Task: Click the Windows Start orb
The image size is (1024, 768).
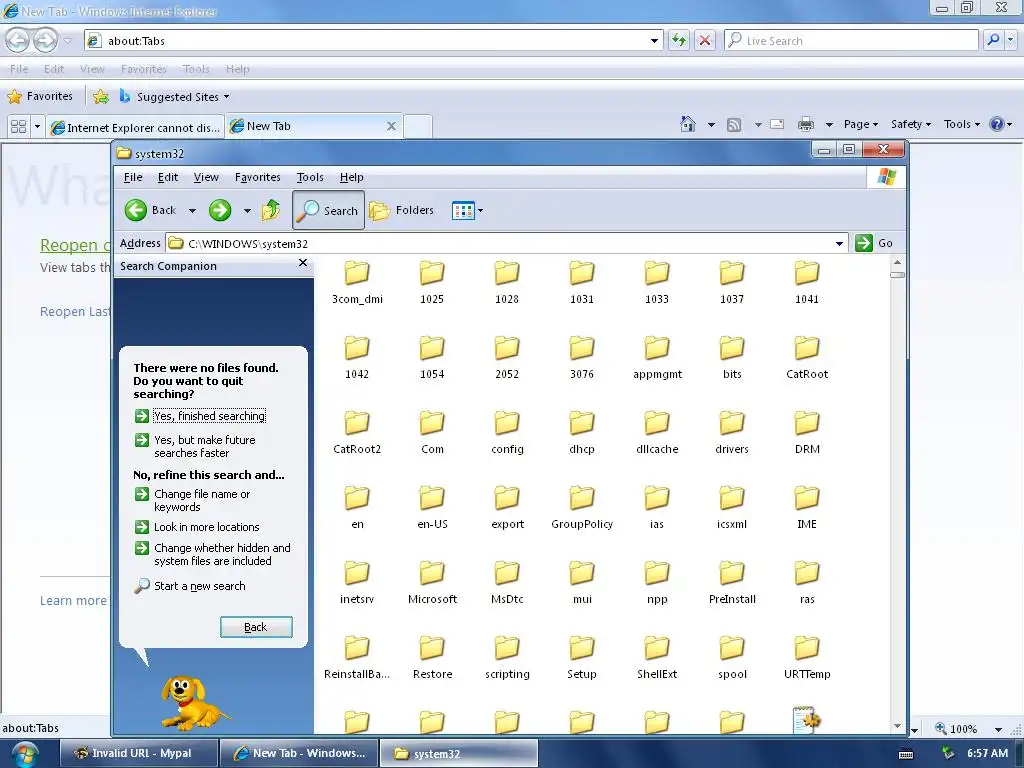Action: (x=24, y=754)
